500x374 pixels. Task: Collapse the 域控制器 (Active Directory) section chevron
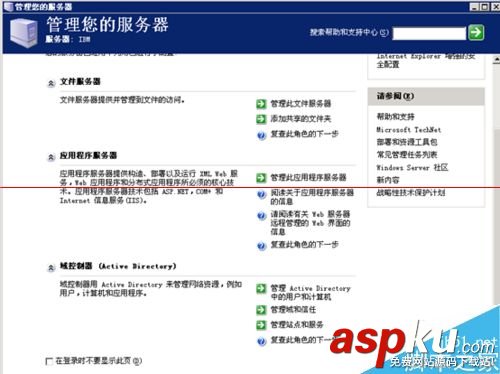click(51, 268)
